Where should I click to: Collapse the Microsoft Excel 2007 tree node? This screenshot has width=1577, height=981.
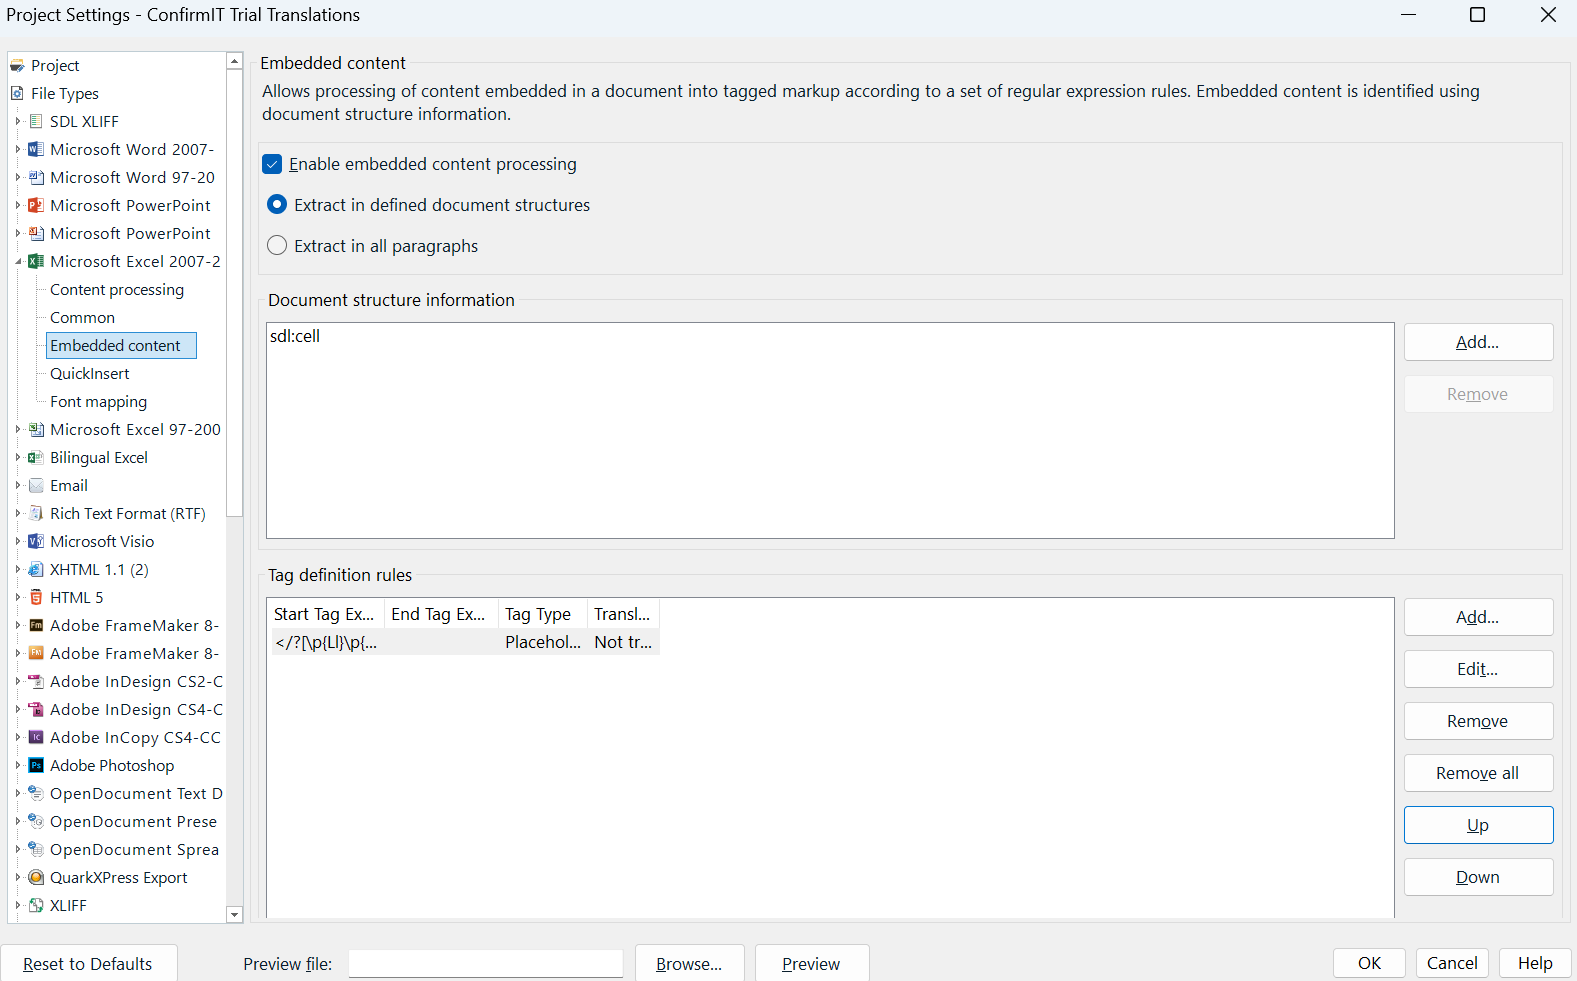click(18, 261)
